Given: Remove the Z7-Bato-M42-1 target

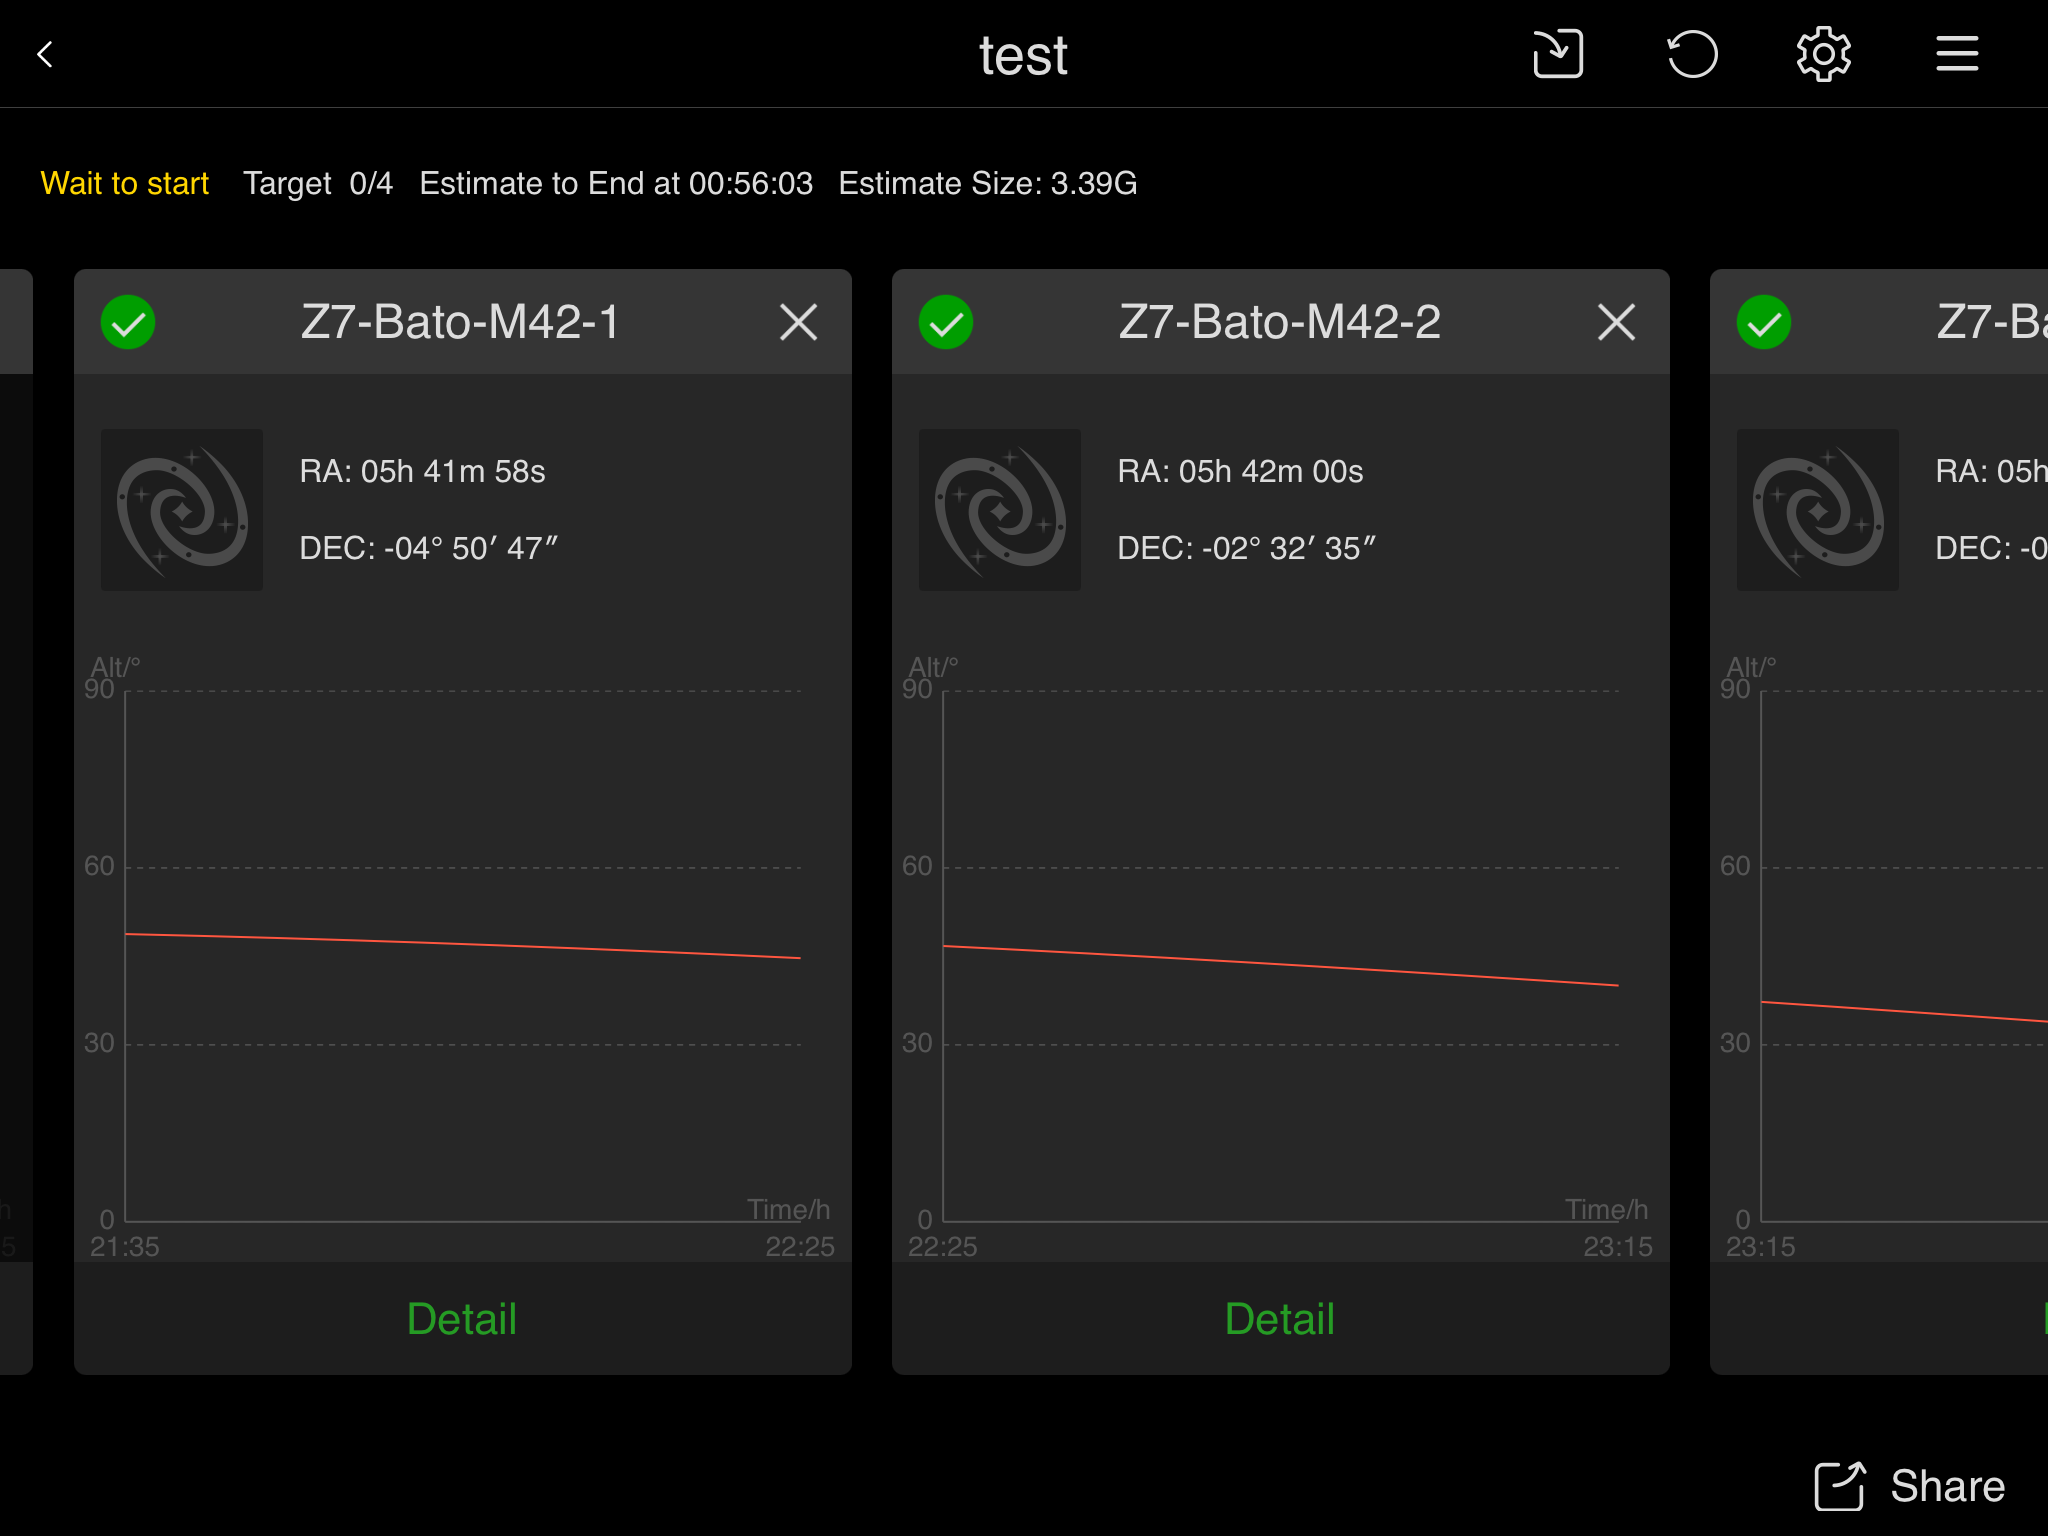Looking at the screenshot, I should [798, 322].
